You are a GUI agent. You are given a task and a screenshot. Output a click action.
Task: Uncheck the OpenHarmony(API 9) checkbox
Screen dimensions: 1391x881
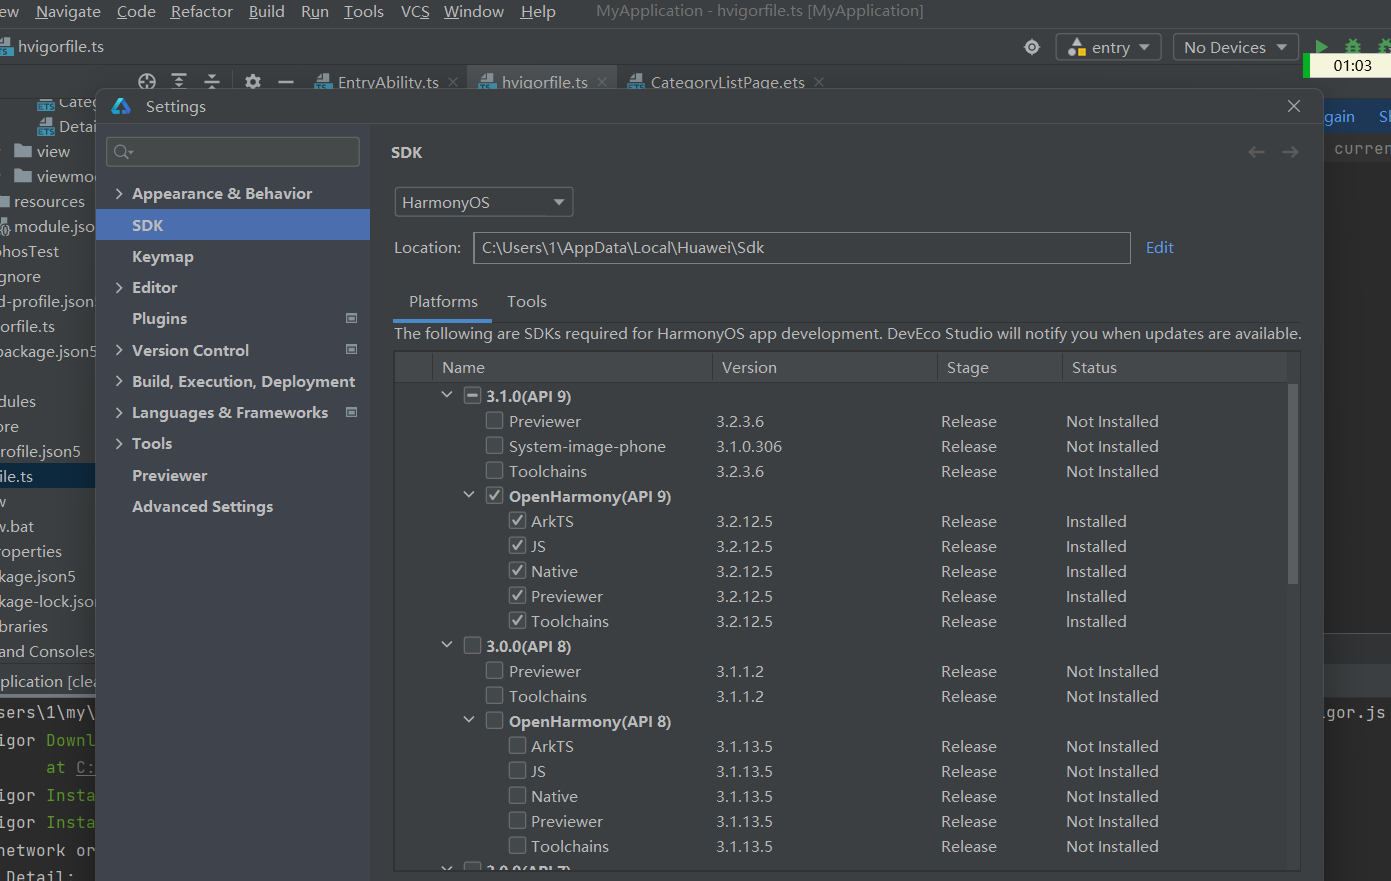click(x=494, y=496)
